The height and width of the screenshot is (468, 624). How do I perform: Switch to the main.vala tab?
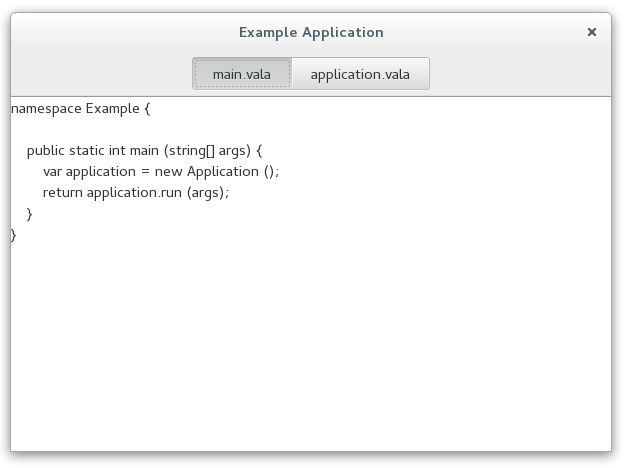(x=242, y=74)
